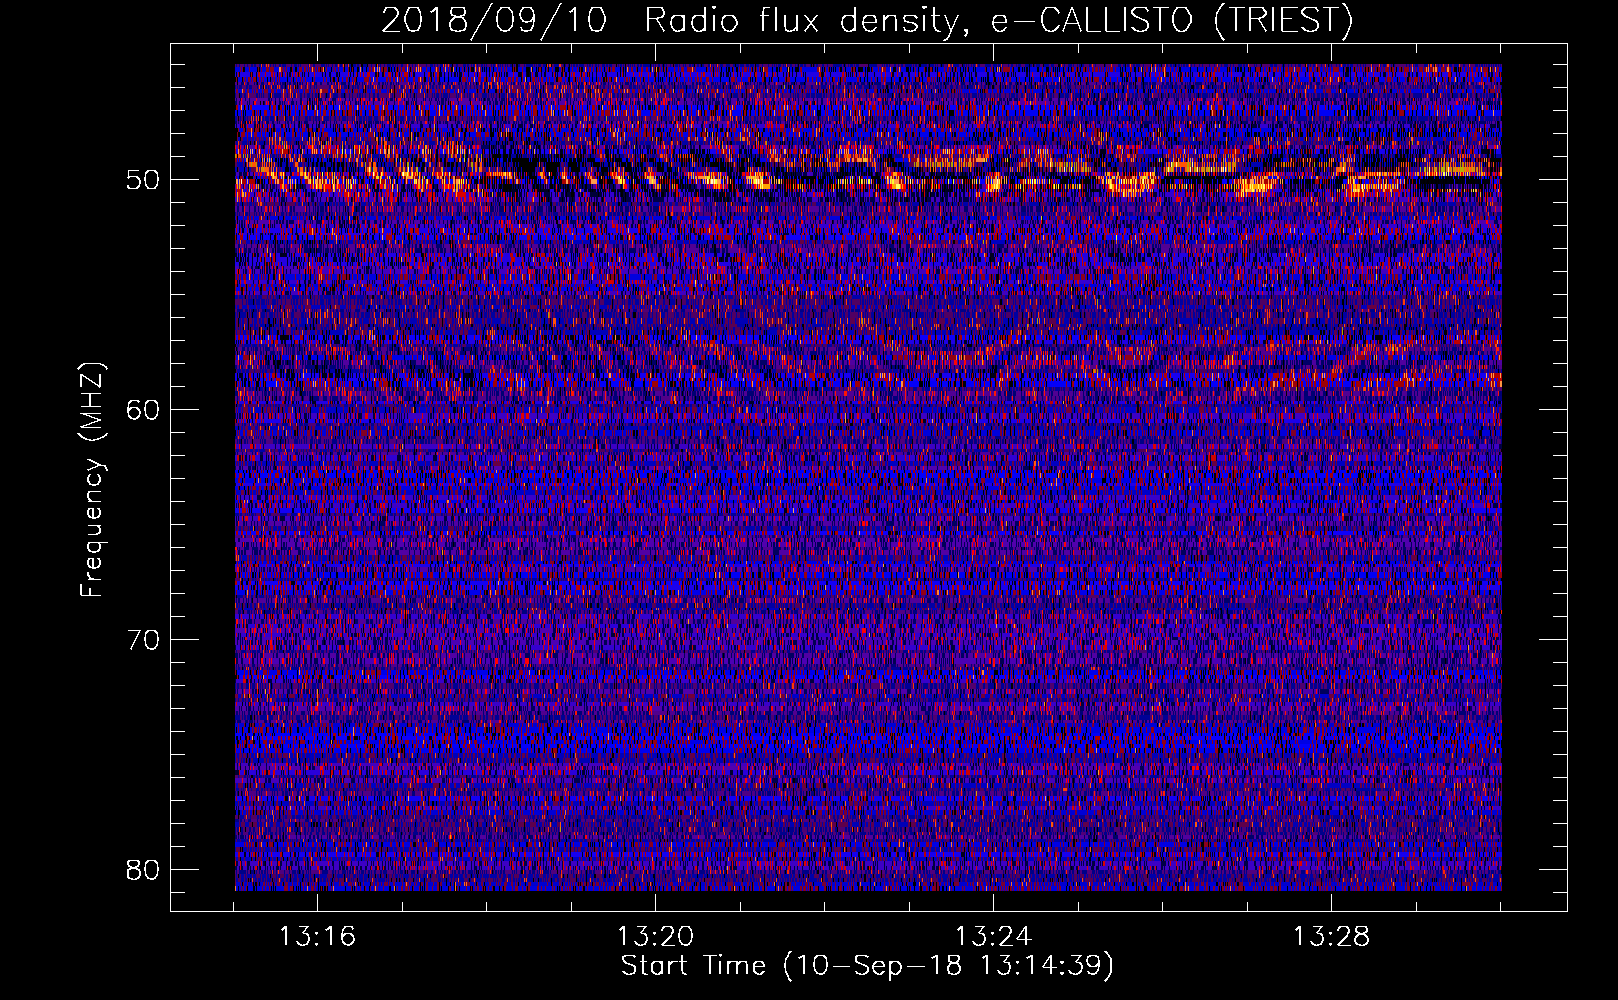1618x1000 pixels.
Task: Click the 70 frequency tick label
Action: 144,640
